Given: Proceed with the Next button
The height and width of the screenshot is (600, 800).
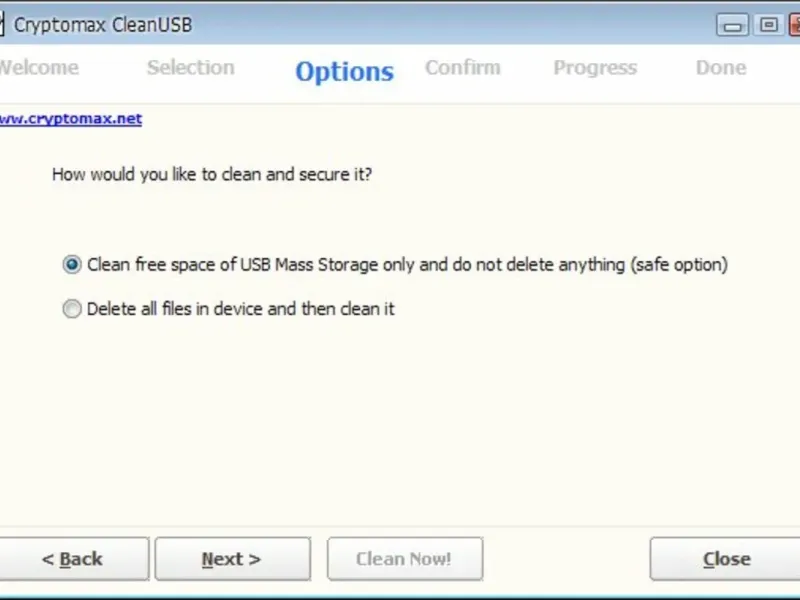Looking at the screenshot, I should [232, 559].
